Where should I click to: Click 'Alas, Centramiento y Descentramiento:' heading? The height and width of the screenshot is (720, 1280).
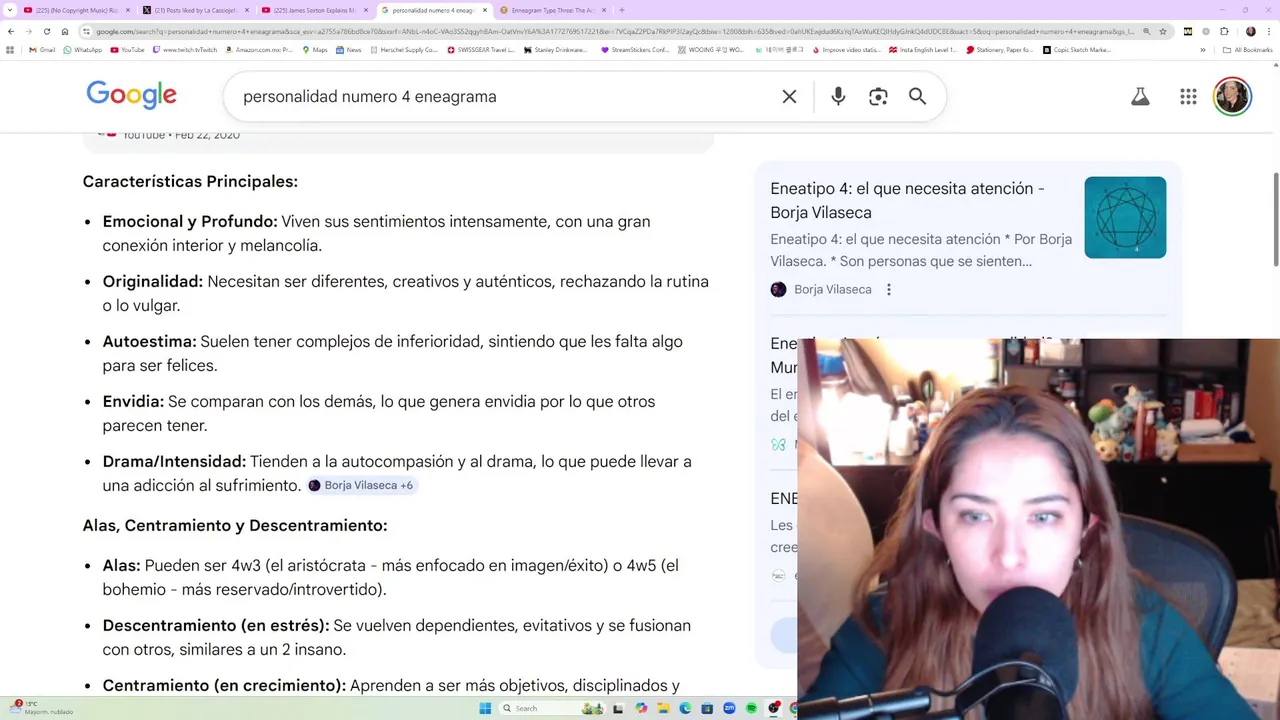[x=235, y=525]
